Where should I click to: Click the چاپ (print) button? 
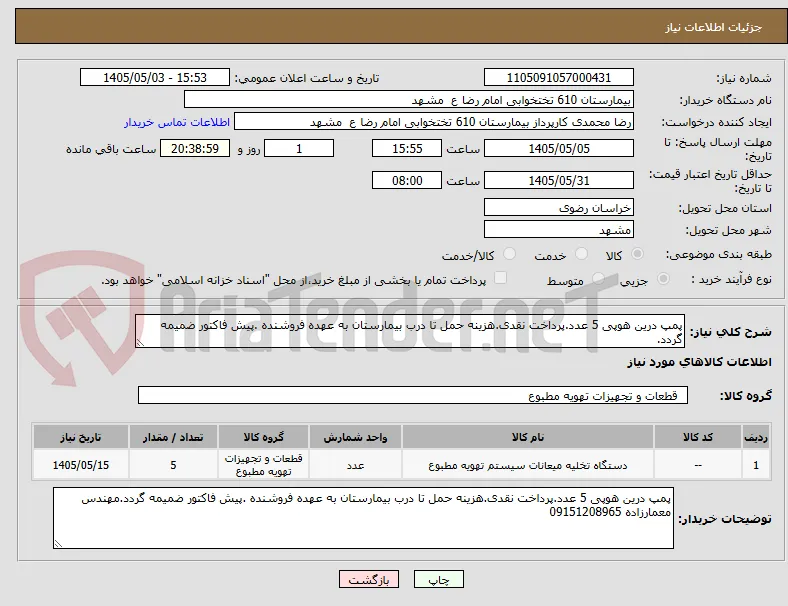[438, 579]
